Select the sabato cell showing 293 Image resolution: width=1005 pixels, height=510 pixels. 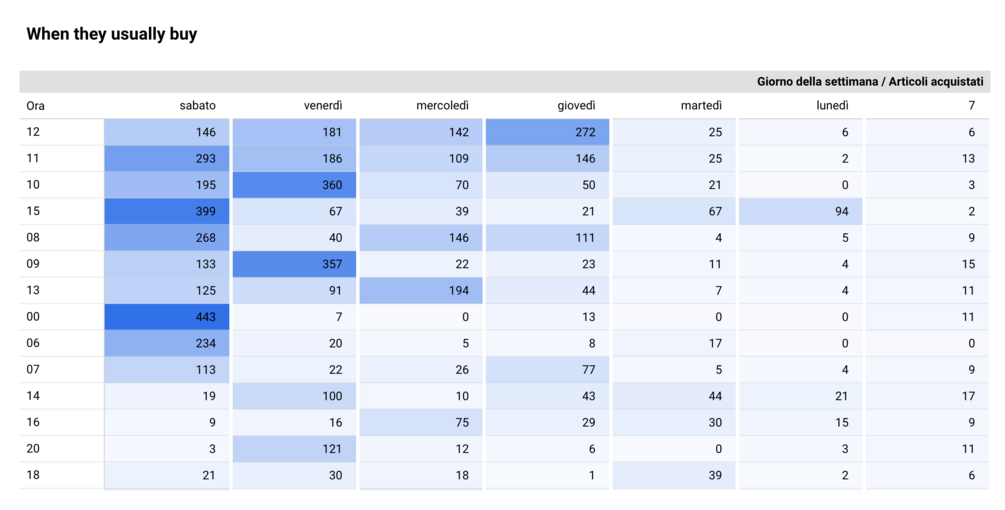[167, 158]
